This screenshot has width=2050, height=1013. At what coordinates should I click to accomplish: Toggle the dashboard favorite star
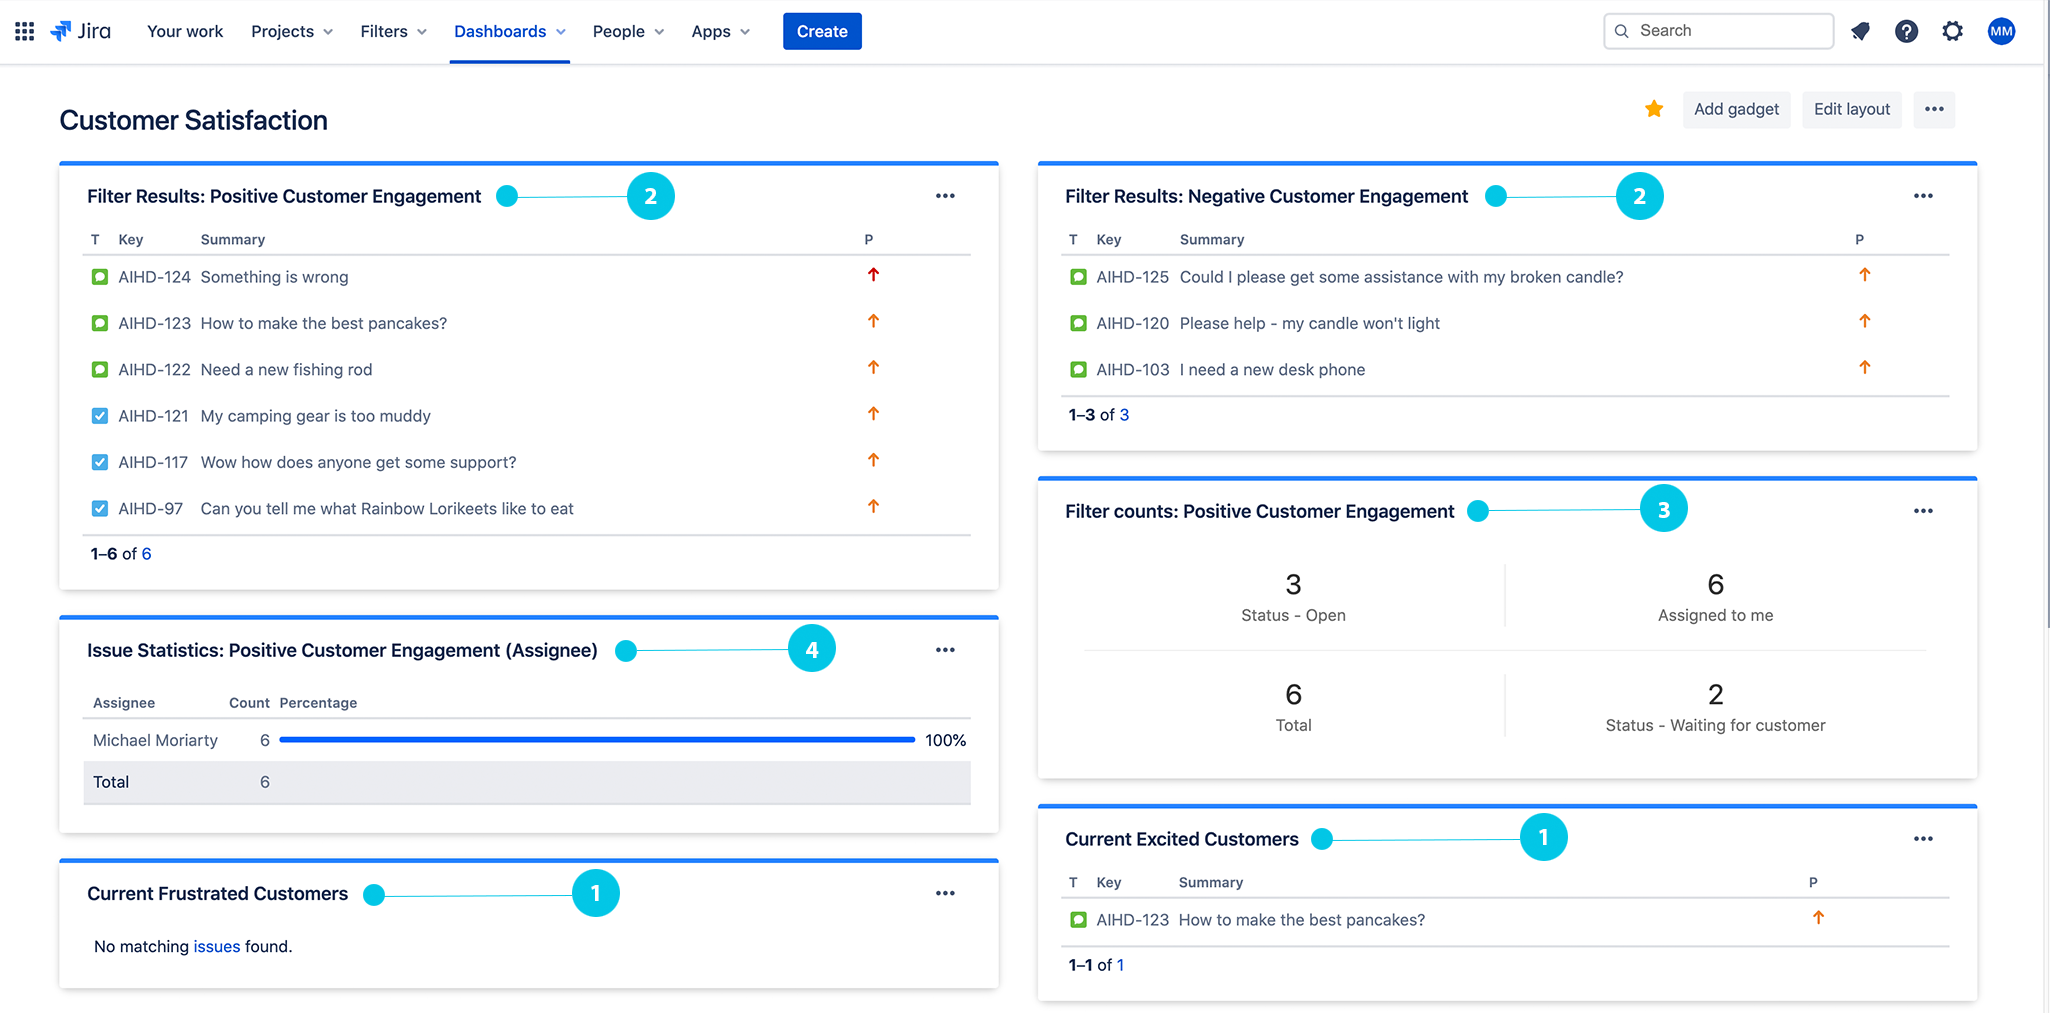[1654, 109]
